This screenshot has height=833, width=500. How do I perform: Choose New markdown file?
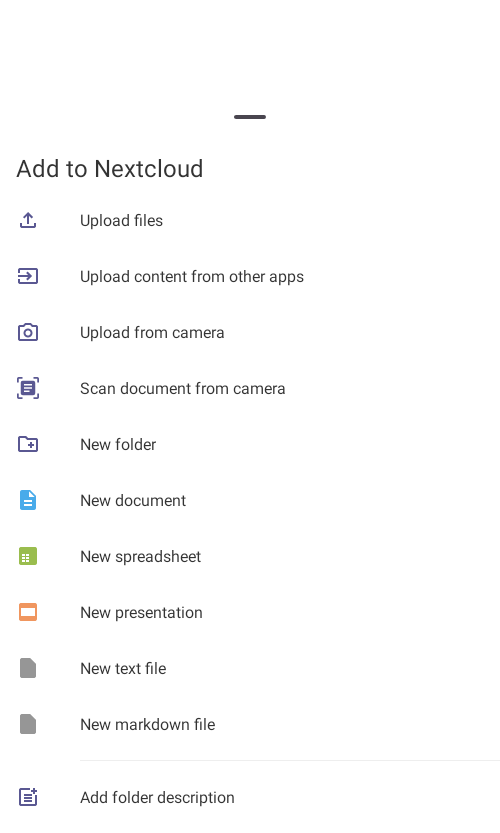(250, 724)
